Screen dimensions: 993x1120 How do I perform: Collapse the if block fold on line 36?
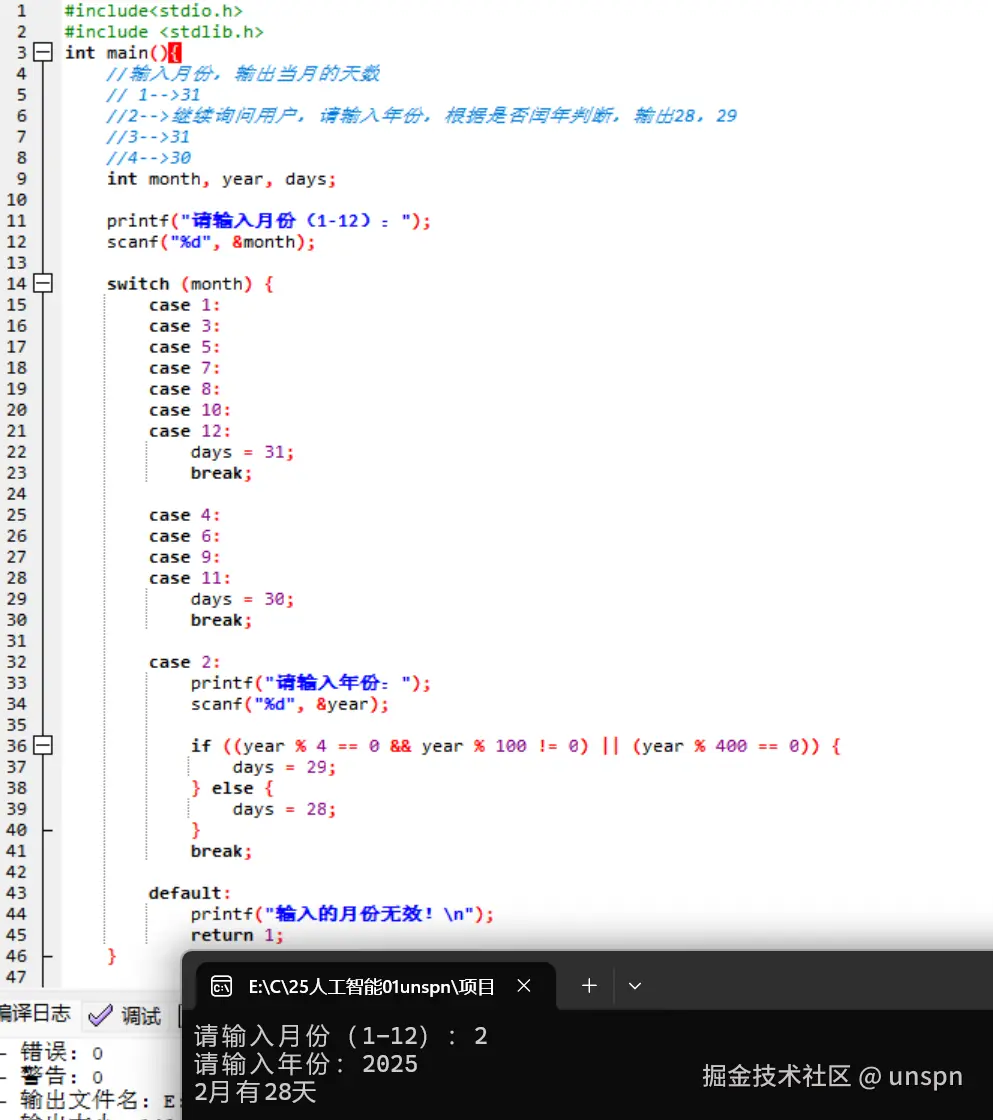coord(43,746)
